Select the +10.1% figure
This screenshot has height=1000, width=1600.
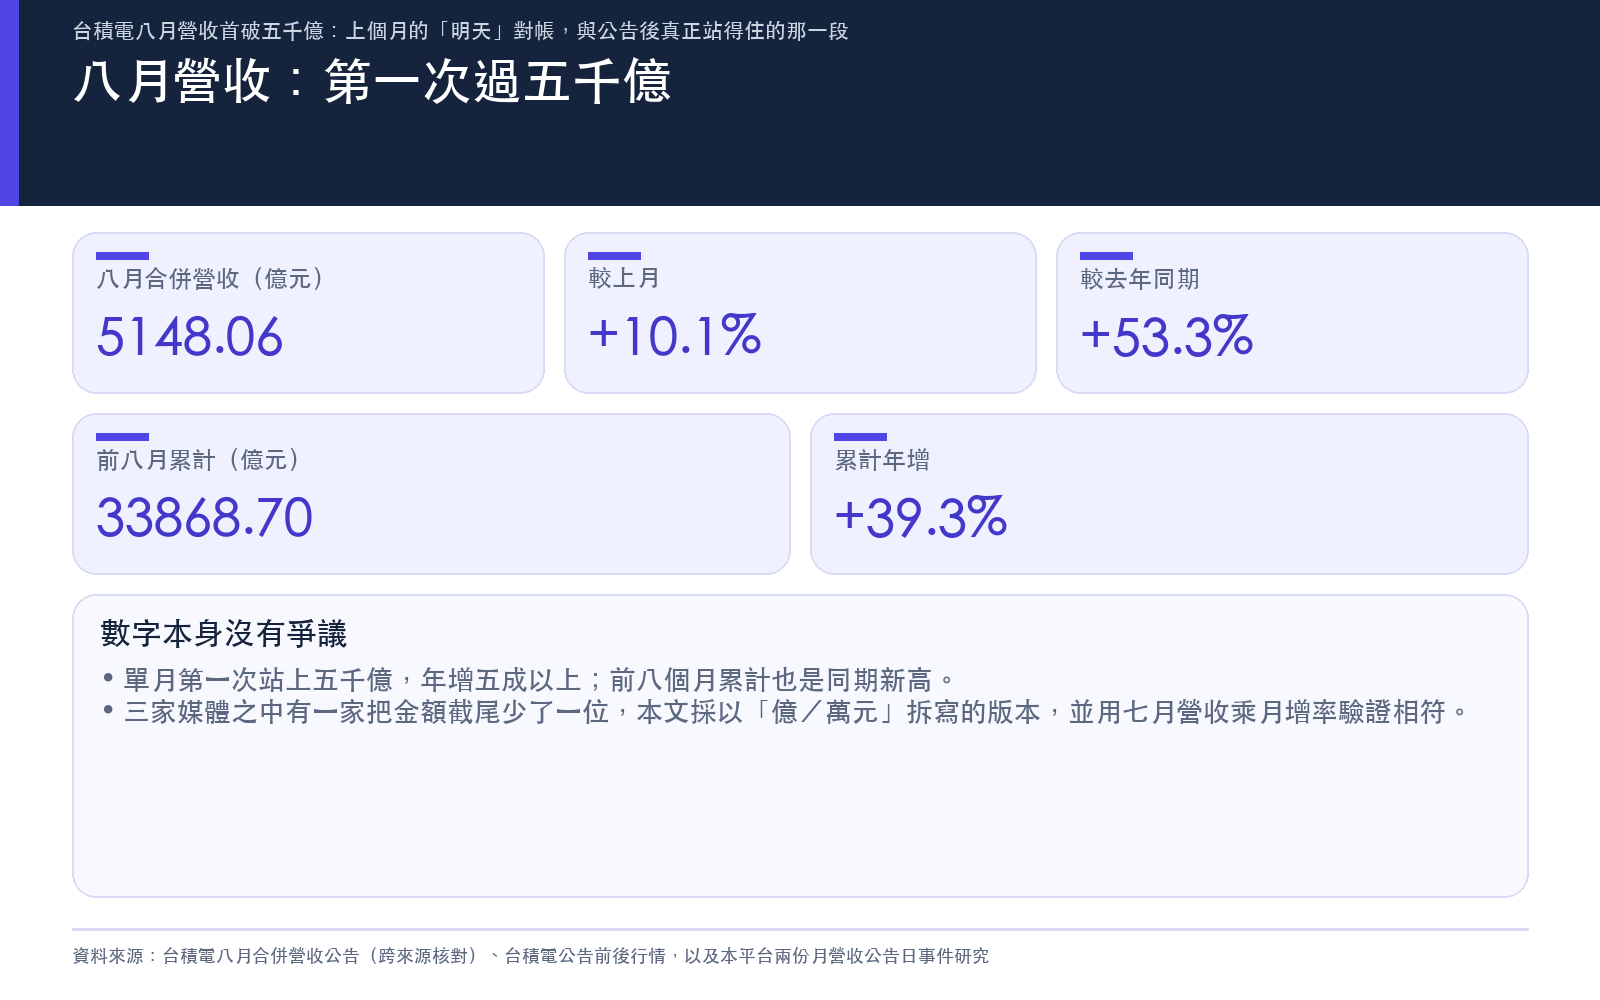click(675, 336)
